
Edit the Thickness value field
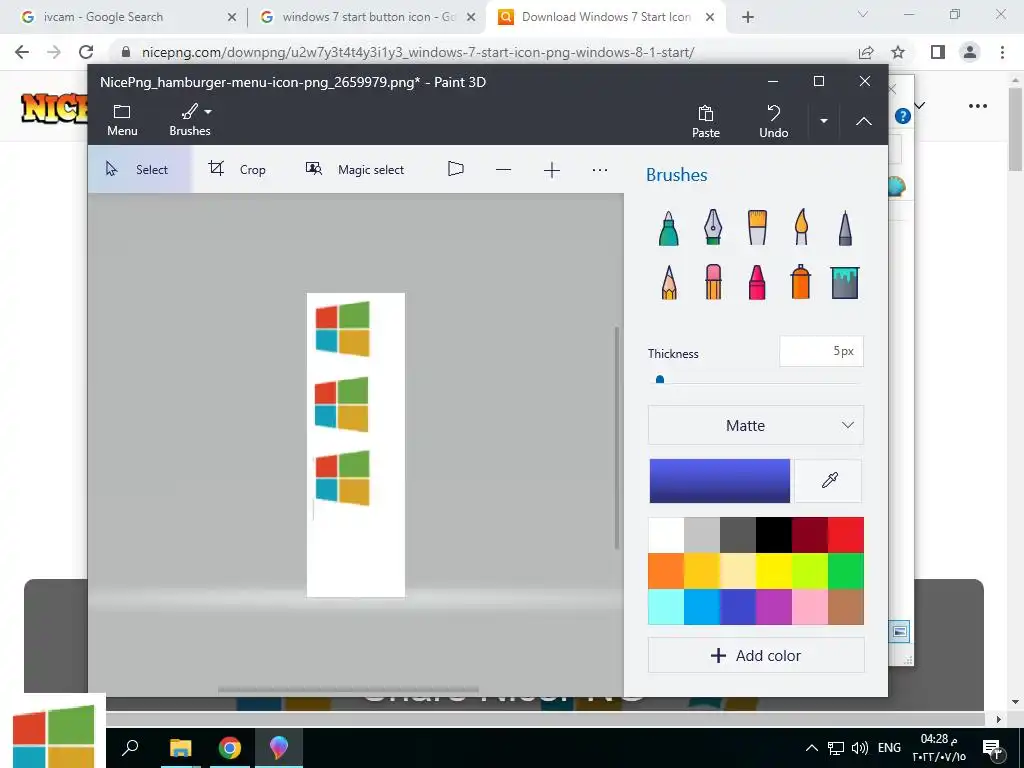(821, 351)
